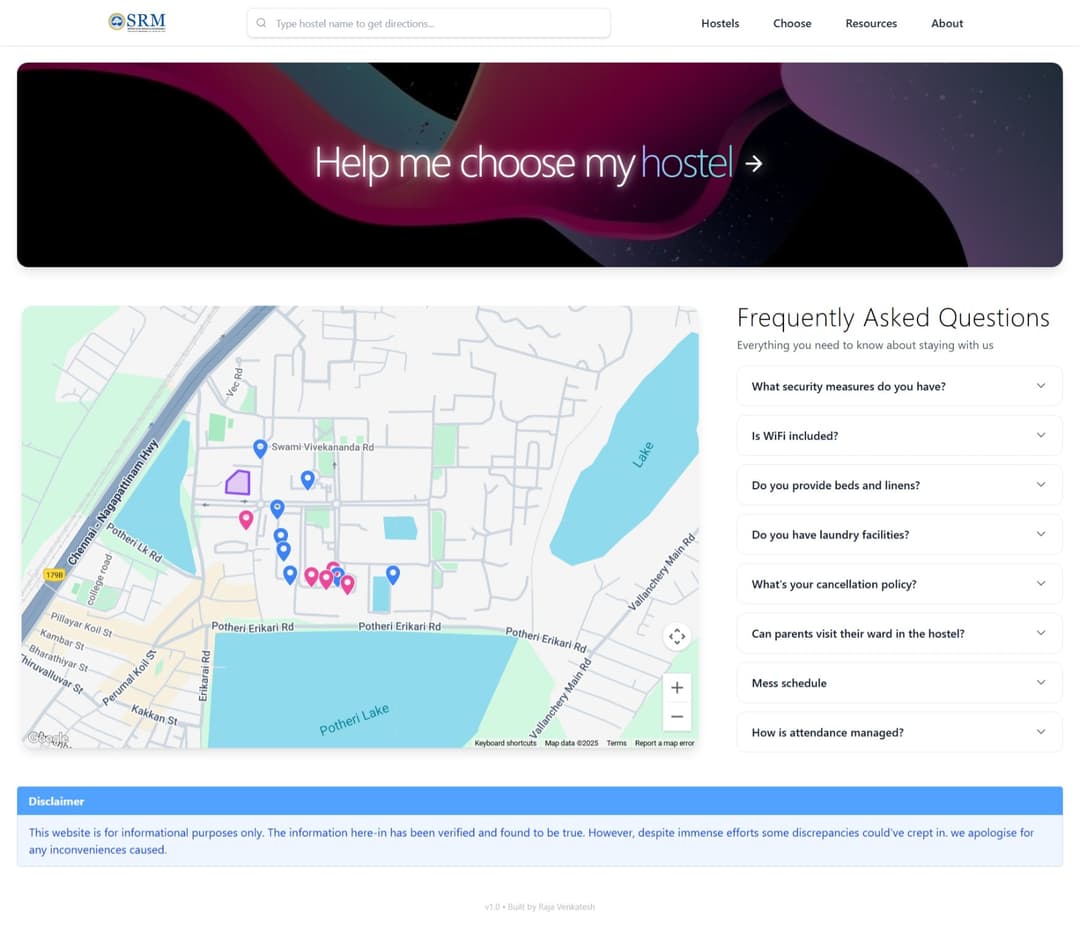1080x928 pixels.
Task: Select the lone blue marker near Potheri Erikari Rd
Action: pyautogui.click(x=392, y=573)
